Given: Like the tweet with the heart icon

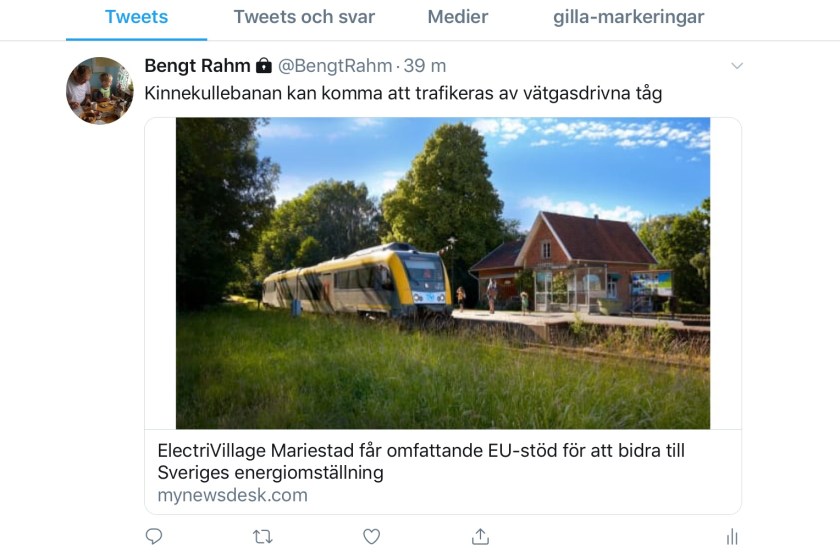Looking at the screenshot, I should pyautogui.click(x=371, y=537).
